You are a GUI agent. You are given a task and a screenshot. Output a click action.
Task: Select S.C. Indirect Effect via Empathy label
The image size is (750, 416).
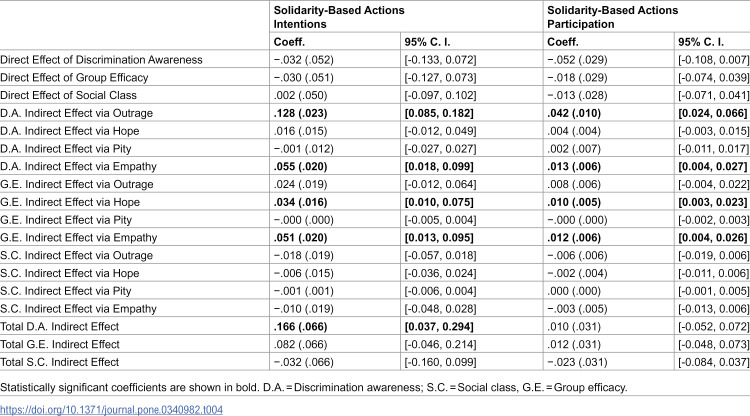coord(78,309)
